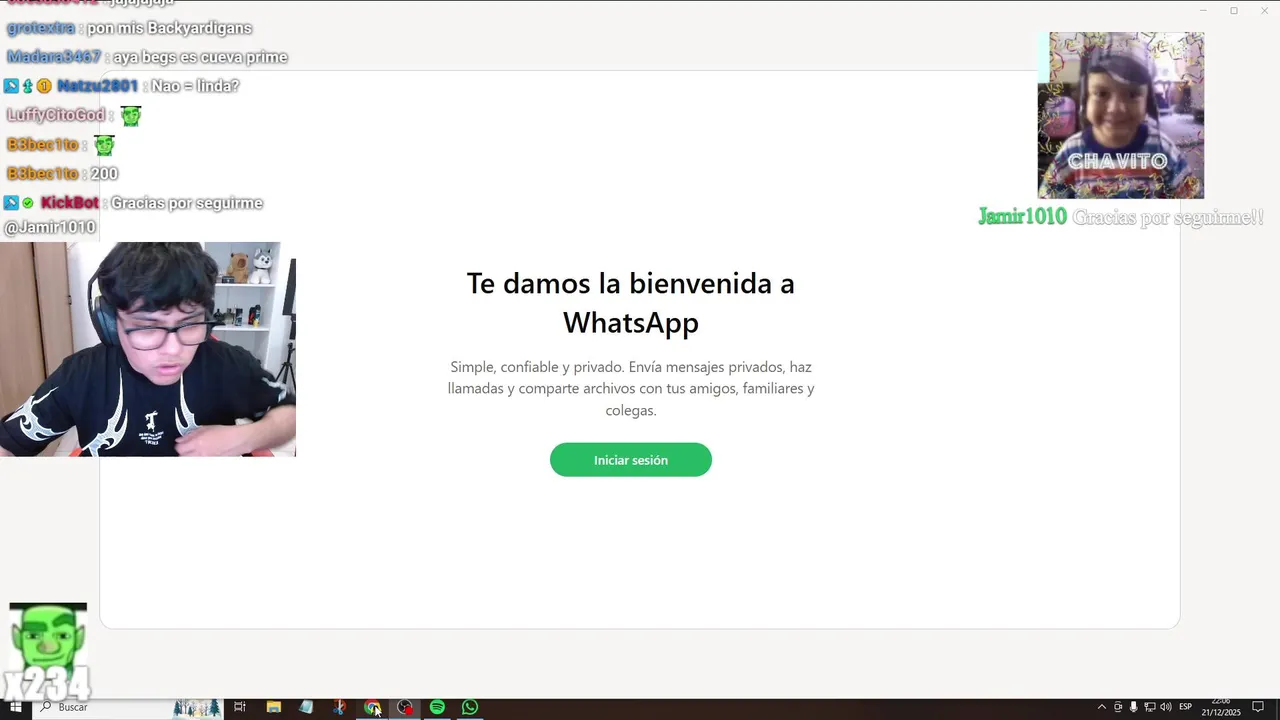This screenshot has height=720, width=1280.
Task: Expand the hidden system tray icons
Action: pos(1102,707)
